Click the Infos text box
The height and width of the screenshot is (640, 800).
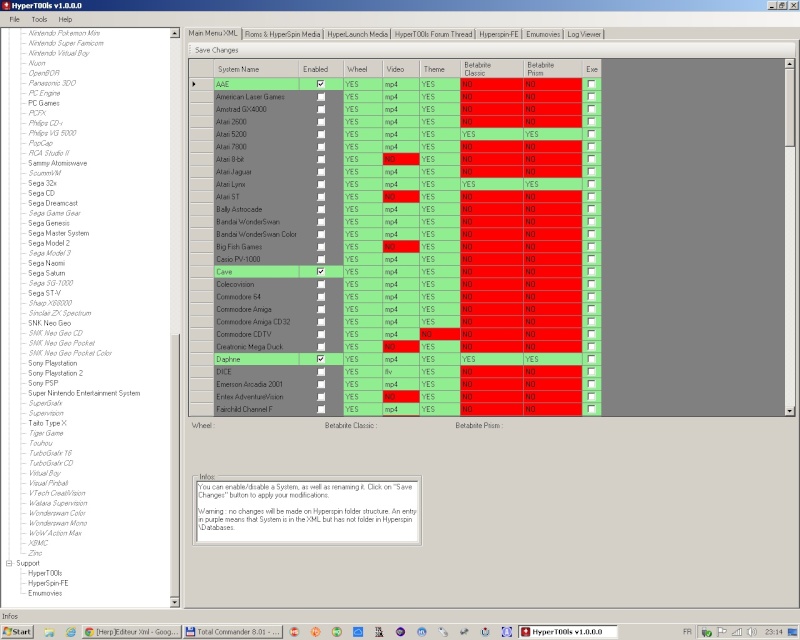click(x=308, y=511)
